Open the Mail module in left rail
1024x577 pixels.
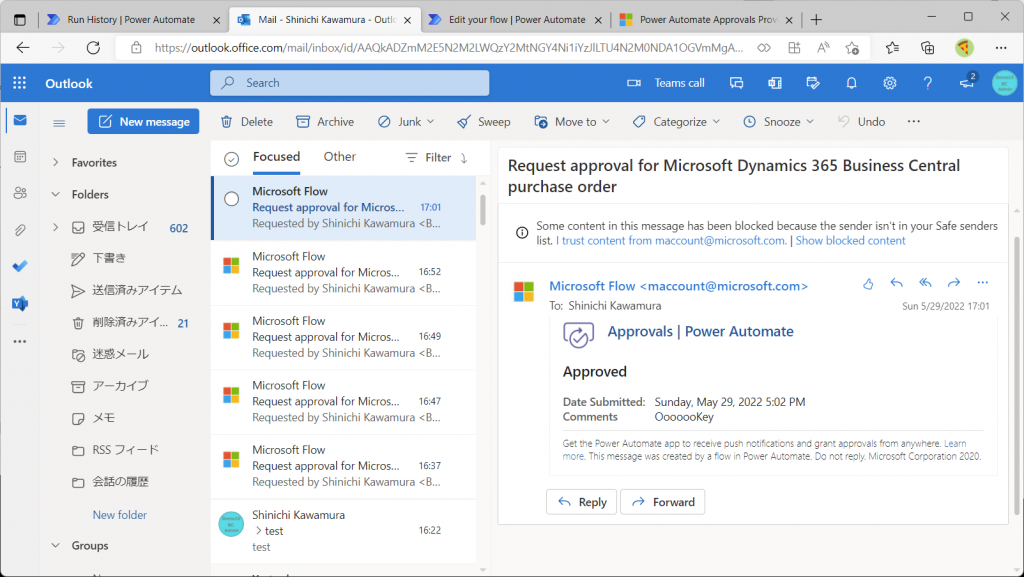click(x=20, y=121)
